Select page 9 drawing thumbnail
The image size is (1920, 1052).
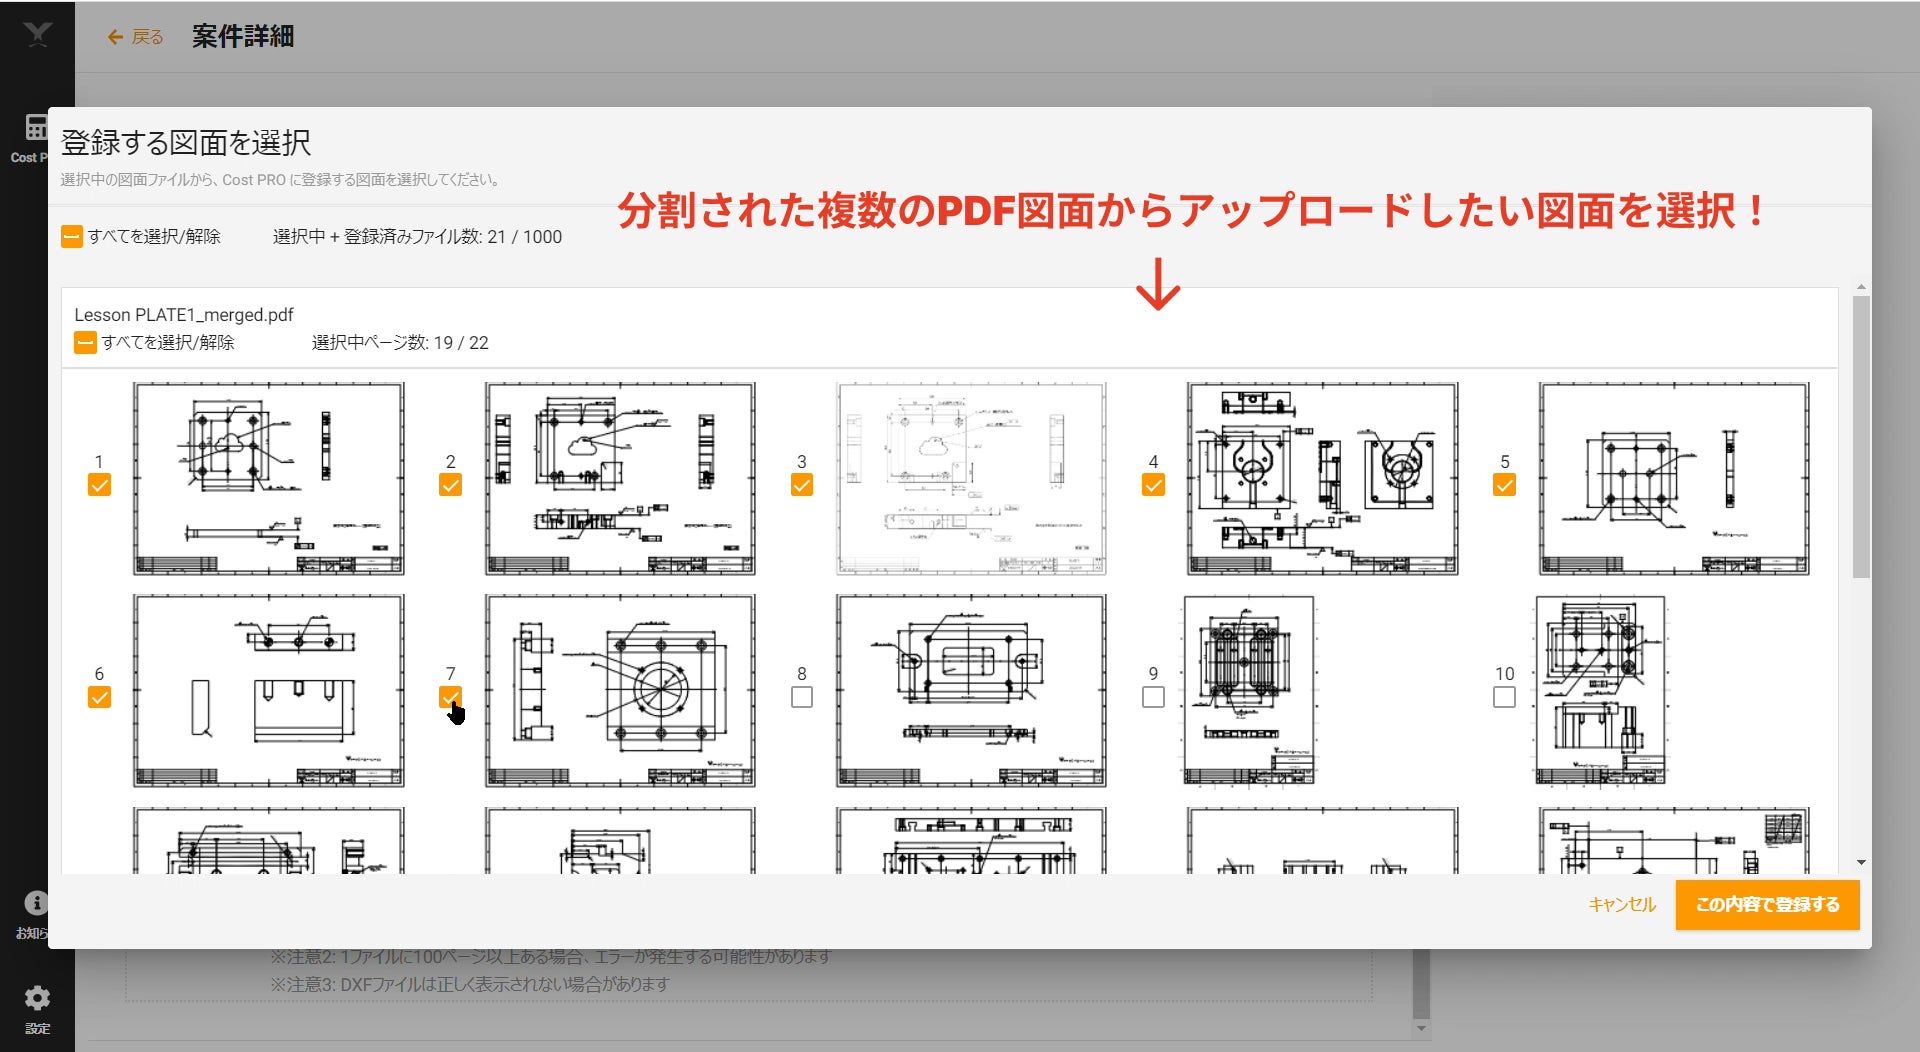1249,691
